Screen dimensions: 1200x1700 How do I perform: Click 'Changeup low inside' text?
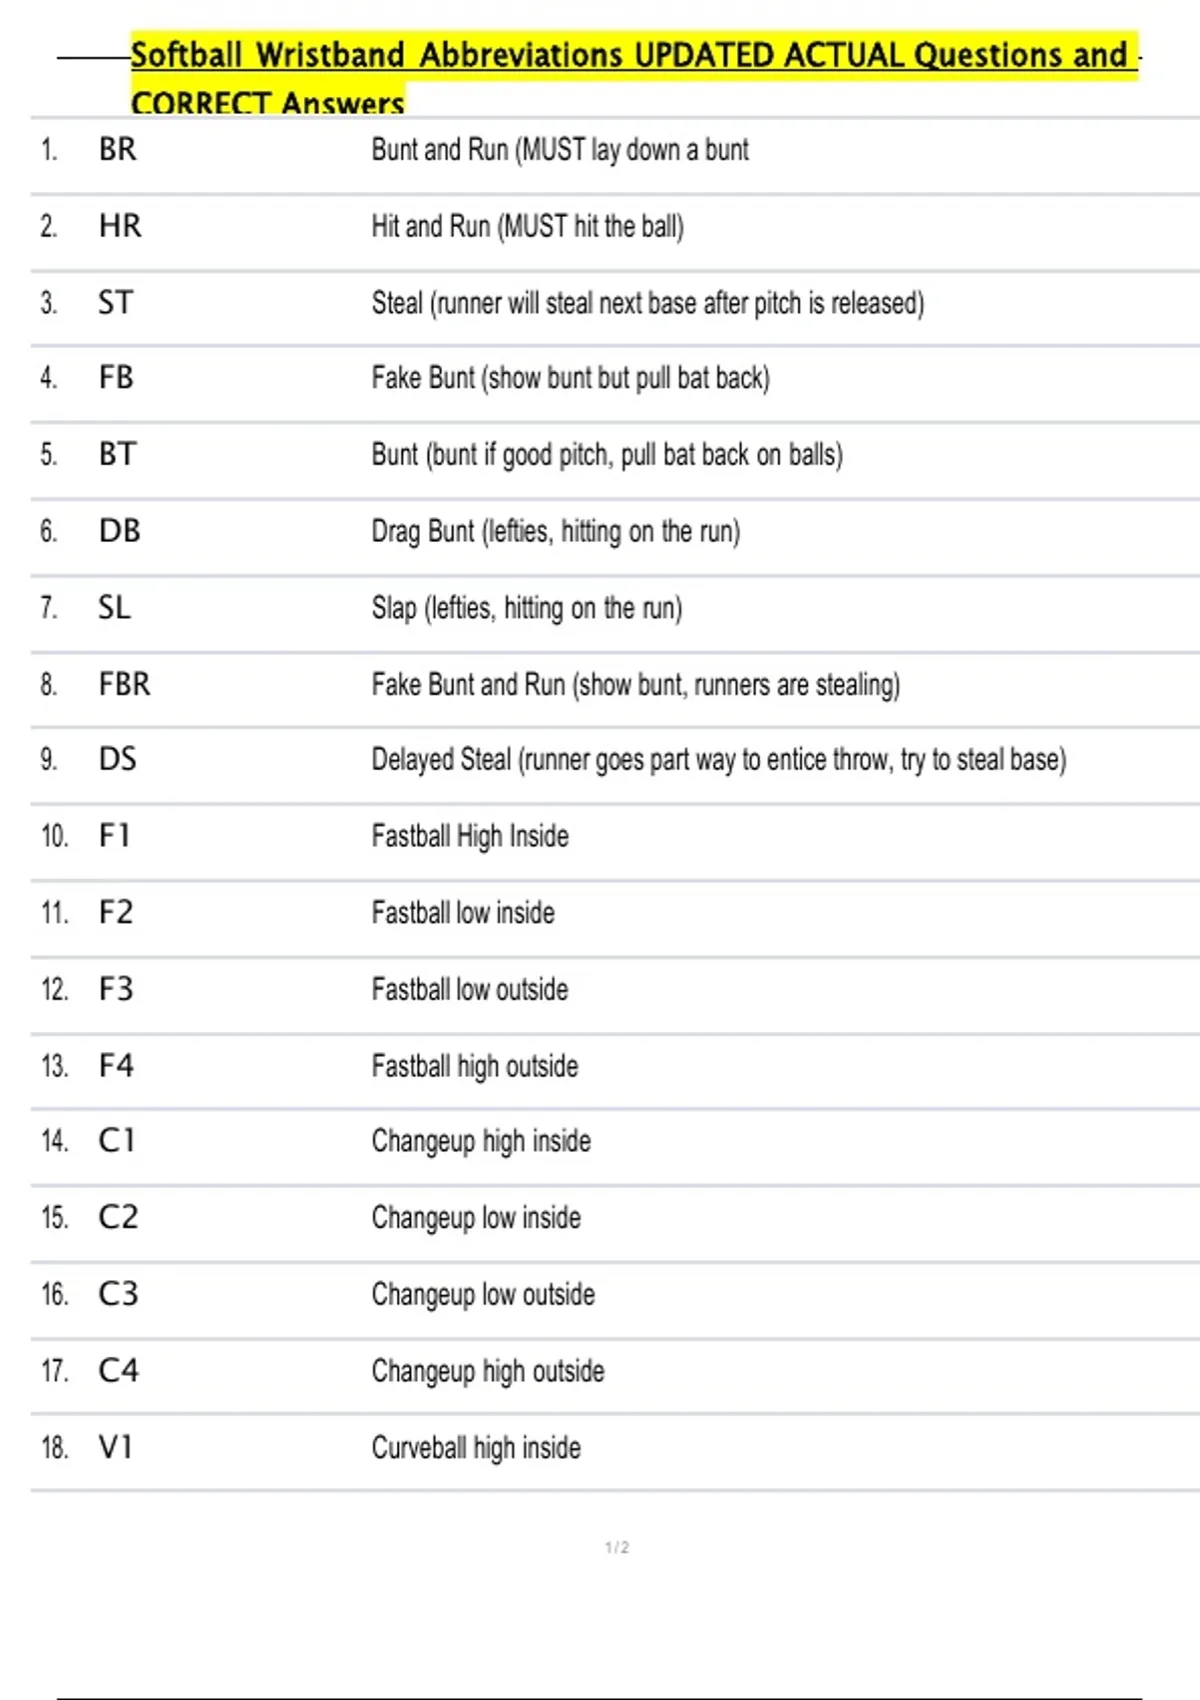476,1218
